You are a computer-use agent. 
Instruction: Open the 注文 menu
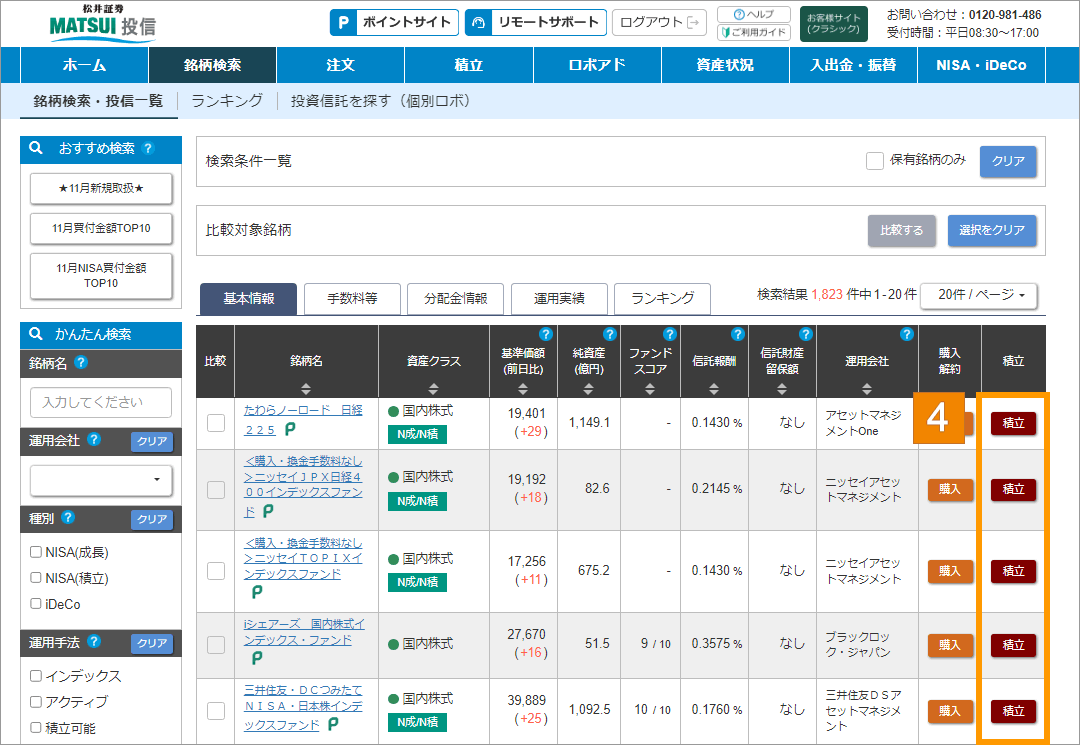(x=340, y=65)
